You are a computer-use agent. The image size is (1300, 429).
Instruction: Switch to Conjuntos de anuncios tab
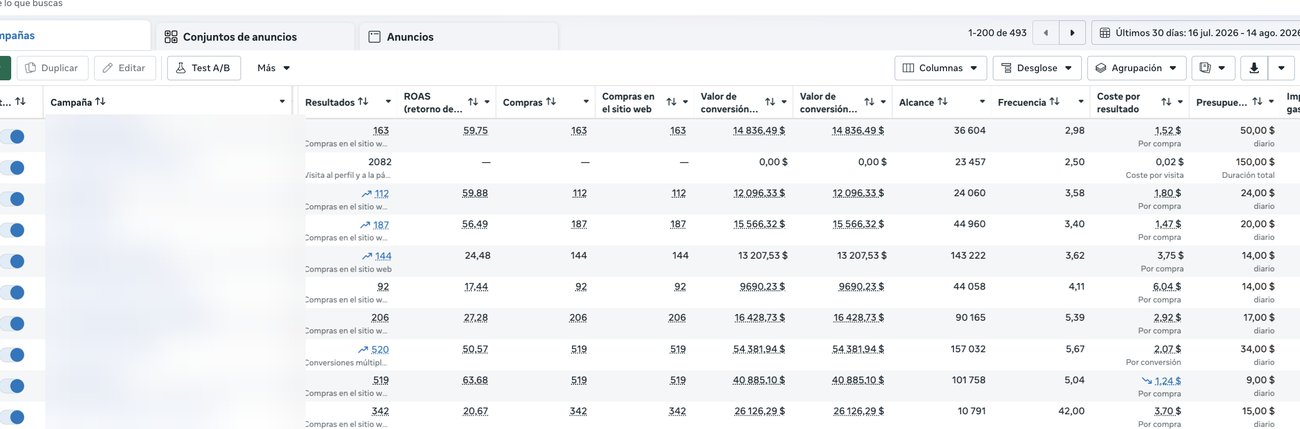(x=255, y=37)
